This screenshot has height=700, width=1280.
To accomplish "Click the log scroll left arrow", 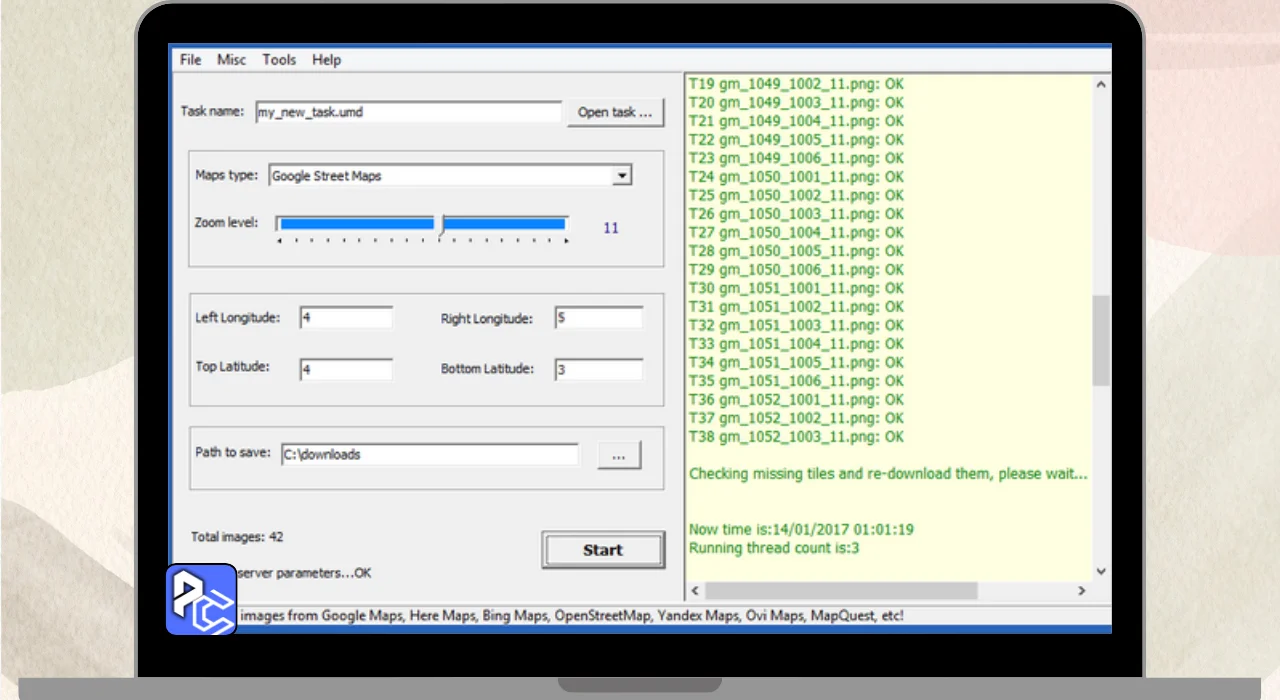I will (x=693, y=591).
